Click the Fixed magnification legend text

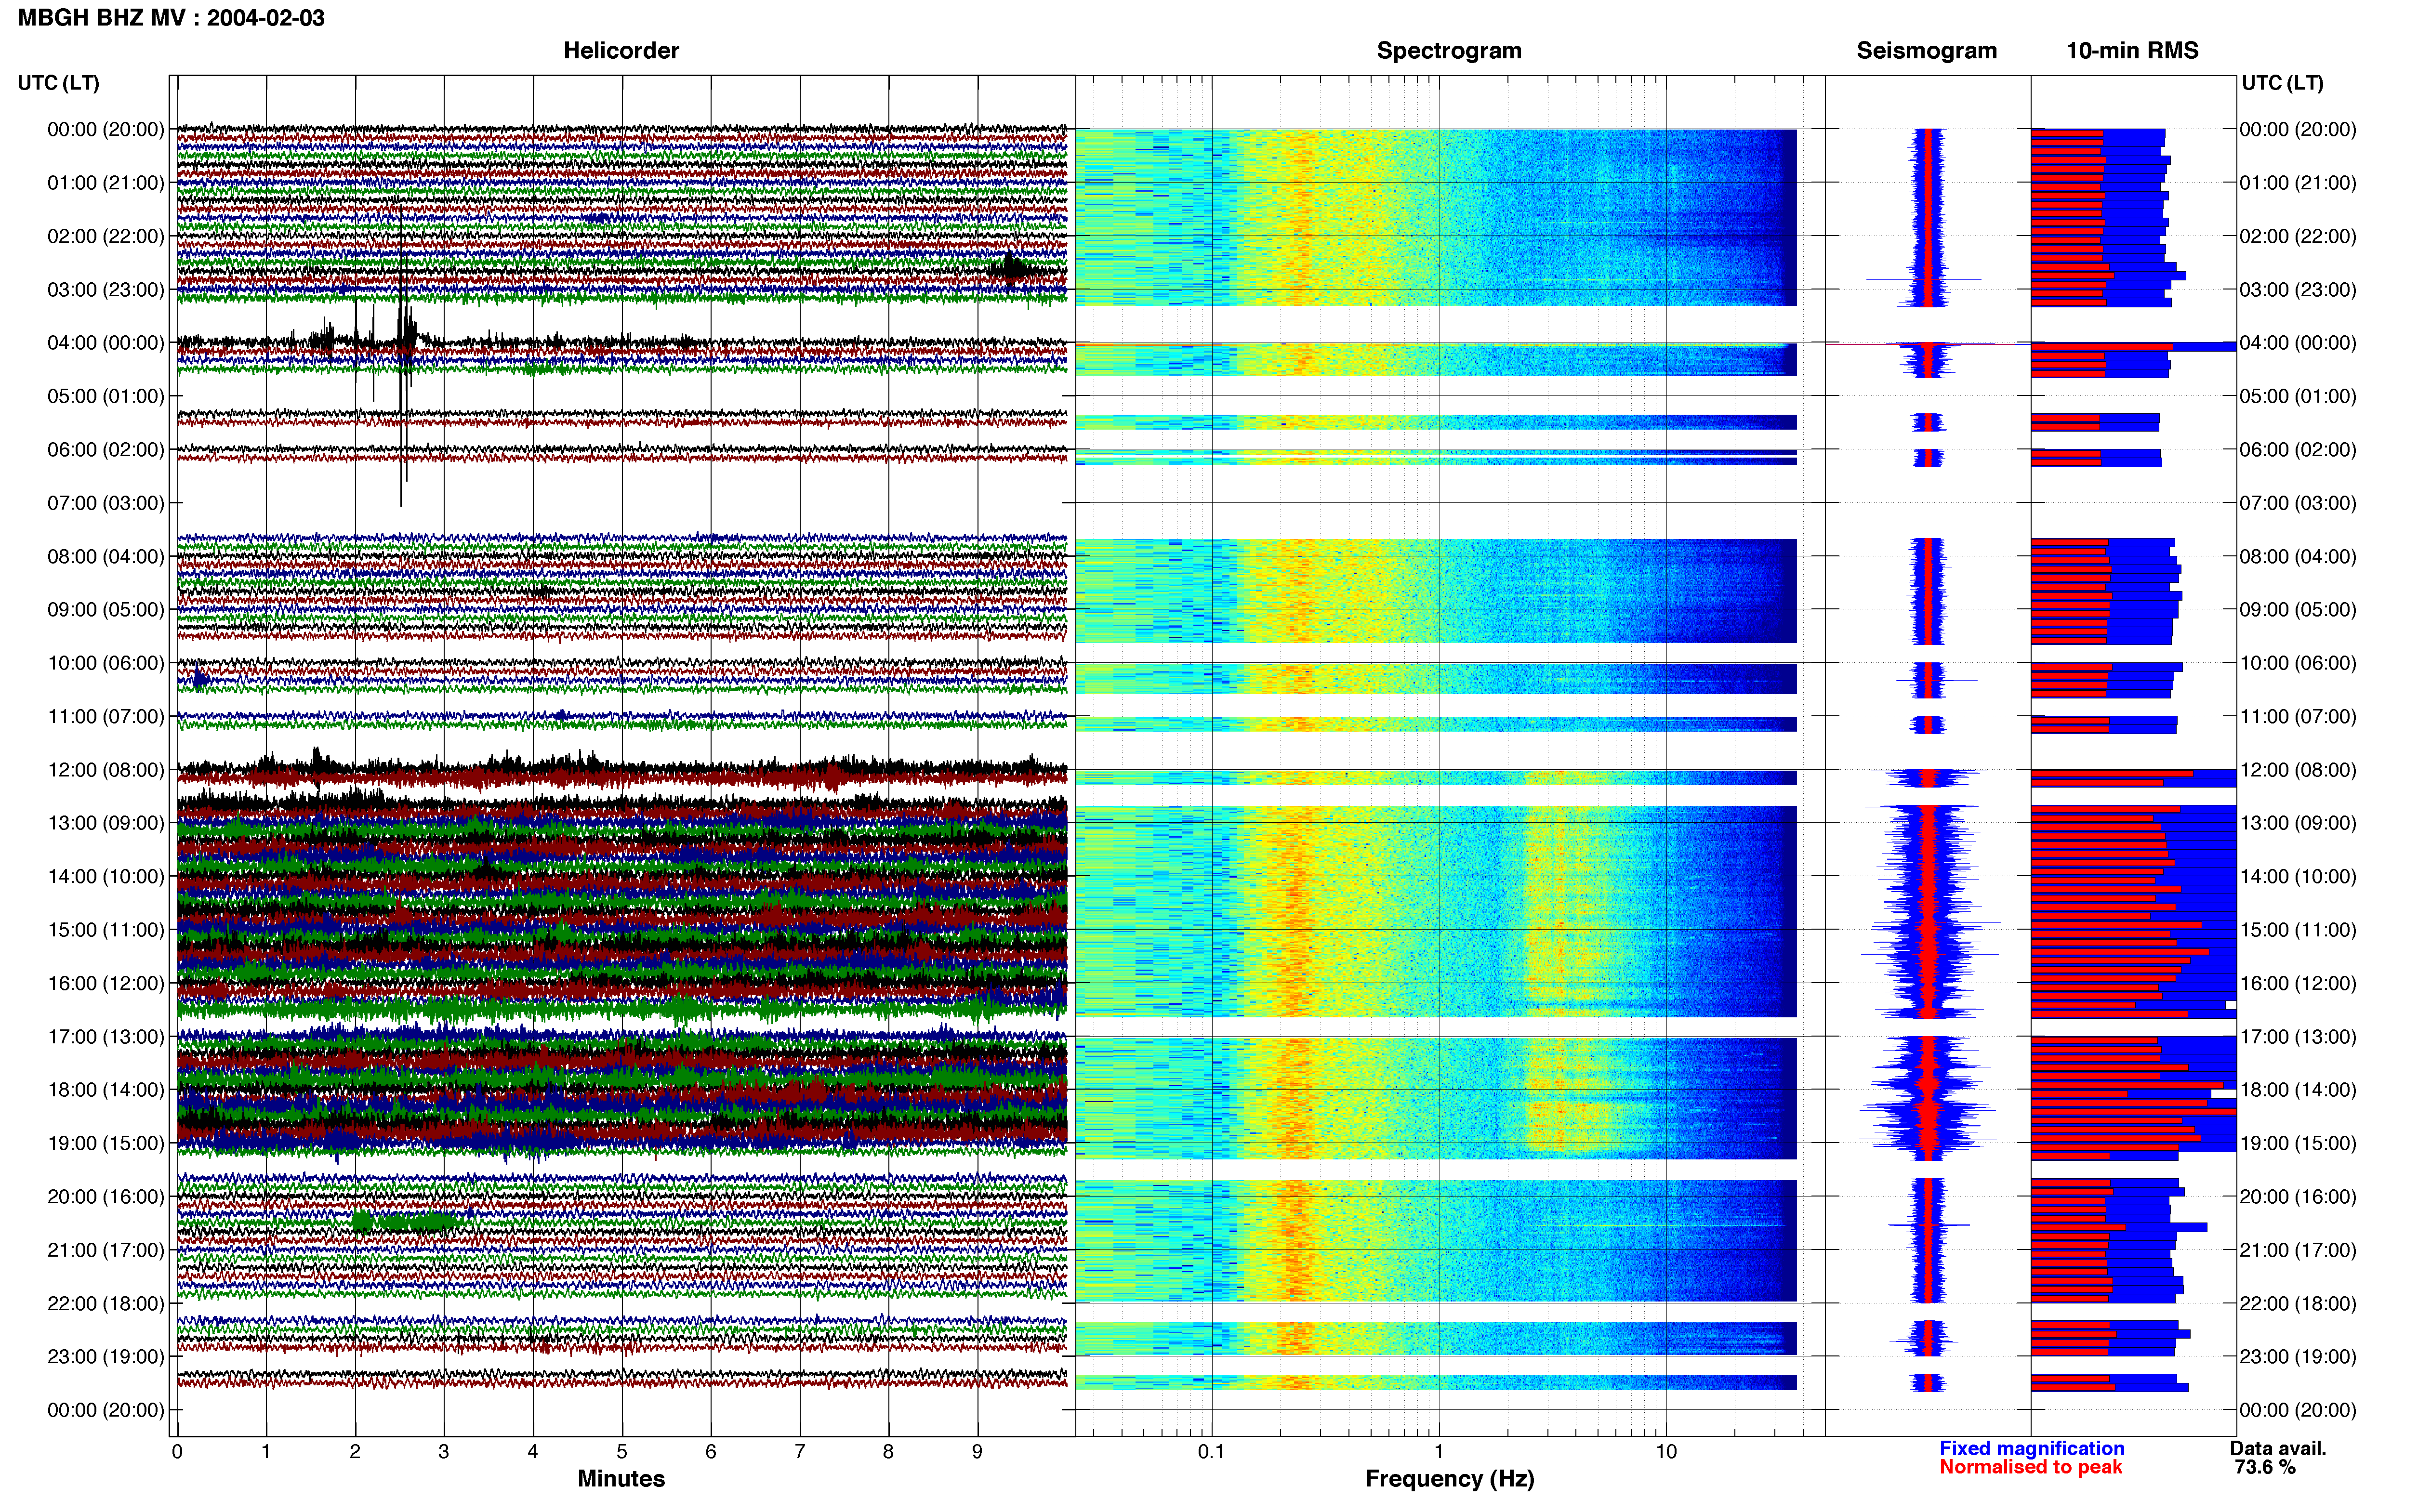[2031, 1448]
